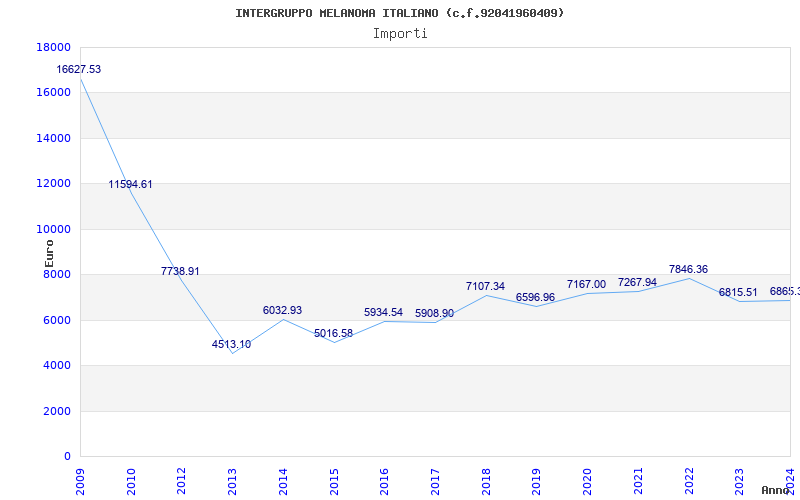Click the 2015 x-axis year label
The height and width of the screenshot is (500, 800).
pyautogui.click(x=334, y=481)
